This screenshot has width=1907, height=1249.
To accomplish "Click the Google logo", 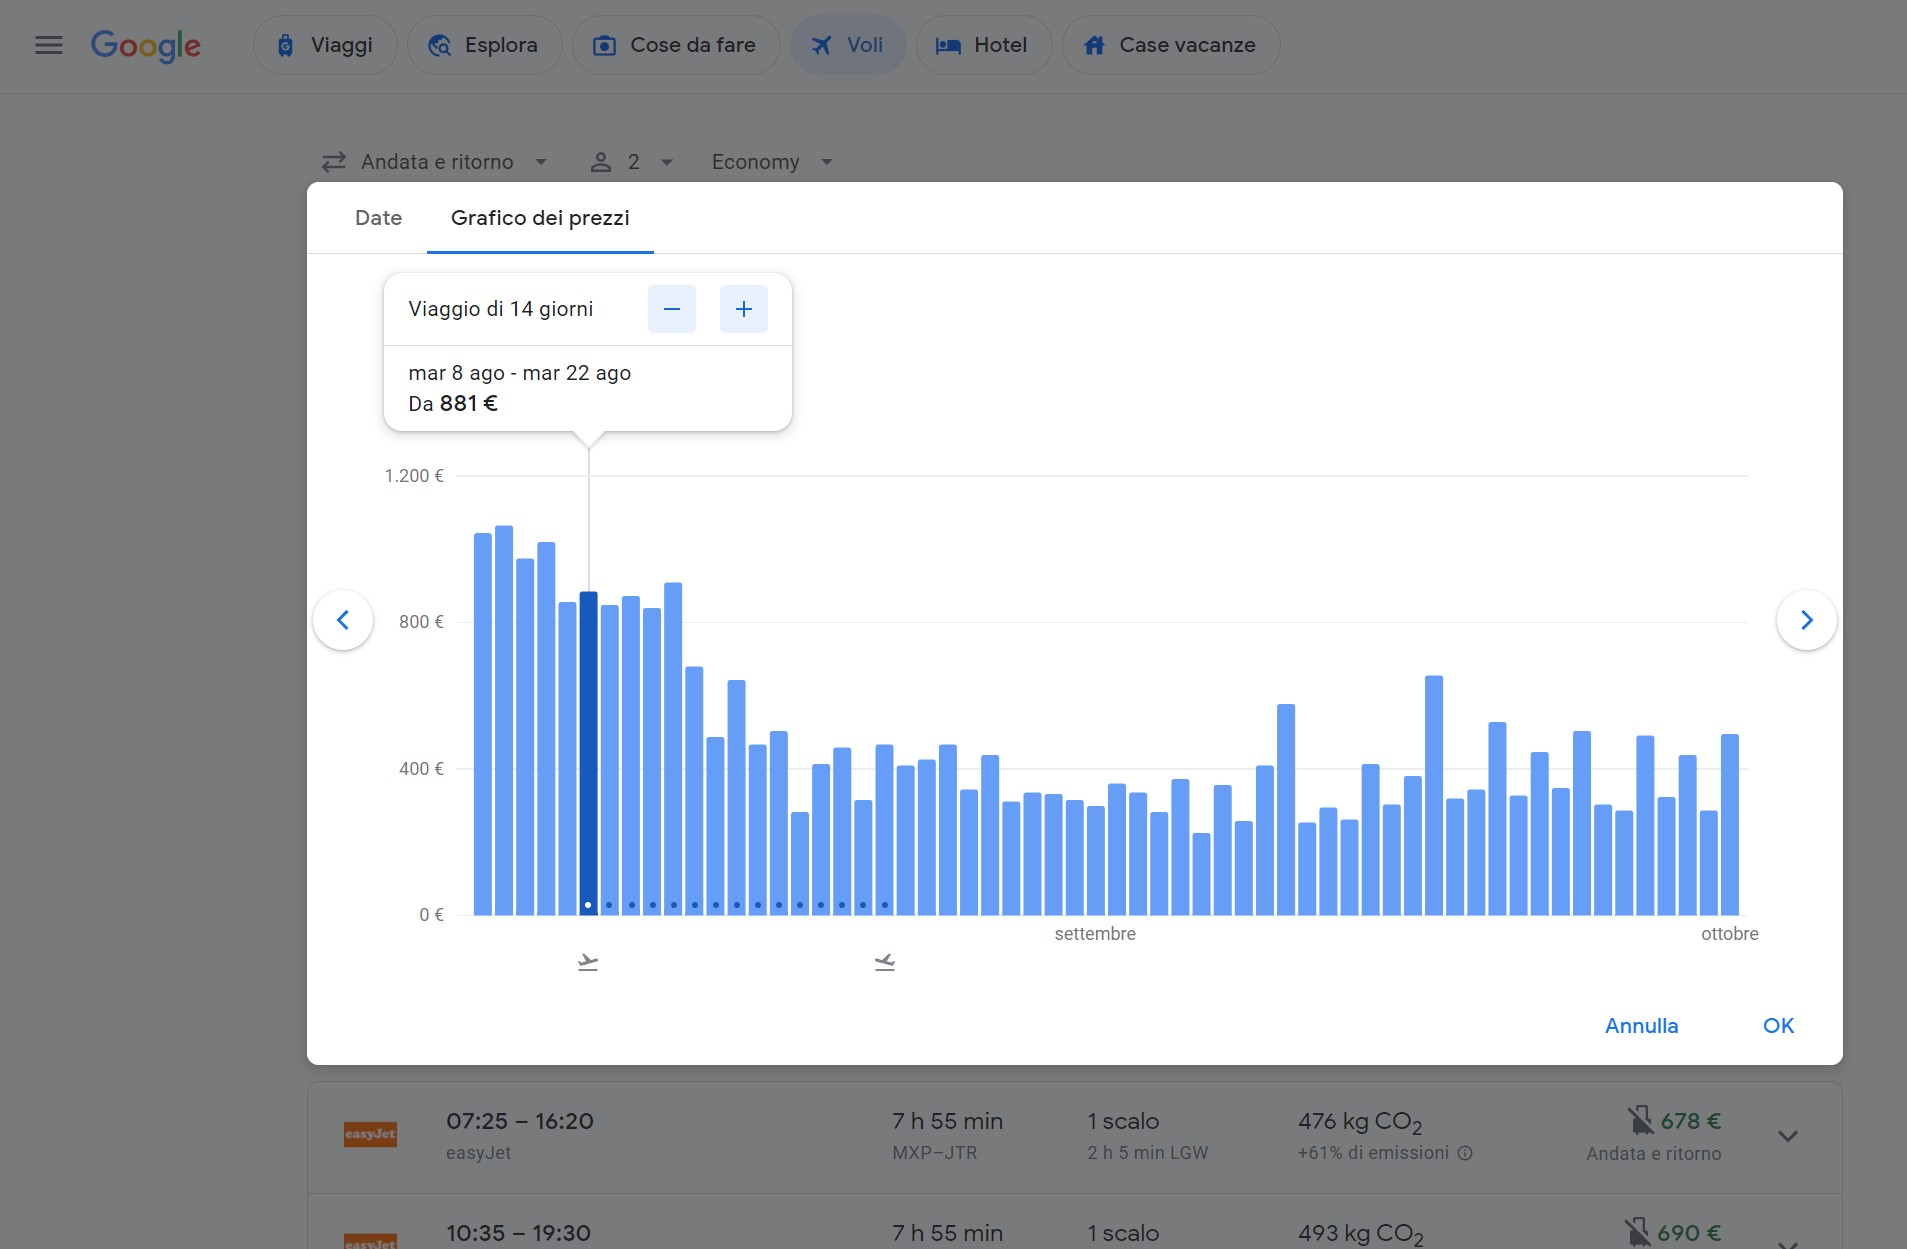I will 146,45.
